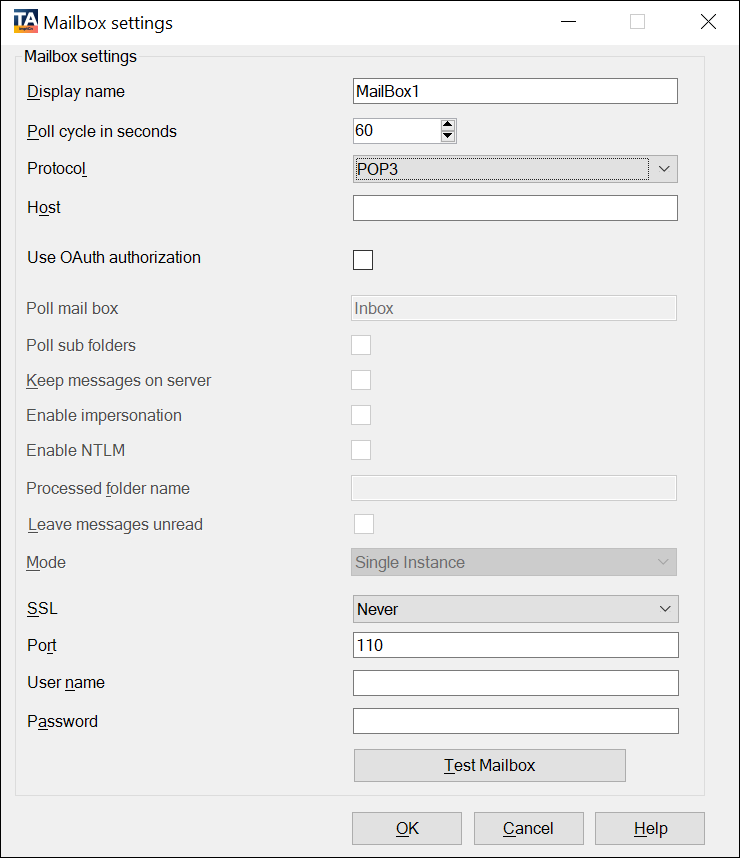
Task: Open Help for mailbox settings
Action: [650, 828]
